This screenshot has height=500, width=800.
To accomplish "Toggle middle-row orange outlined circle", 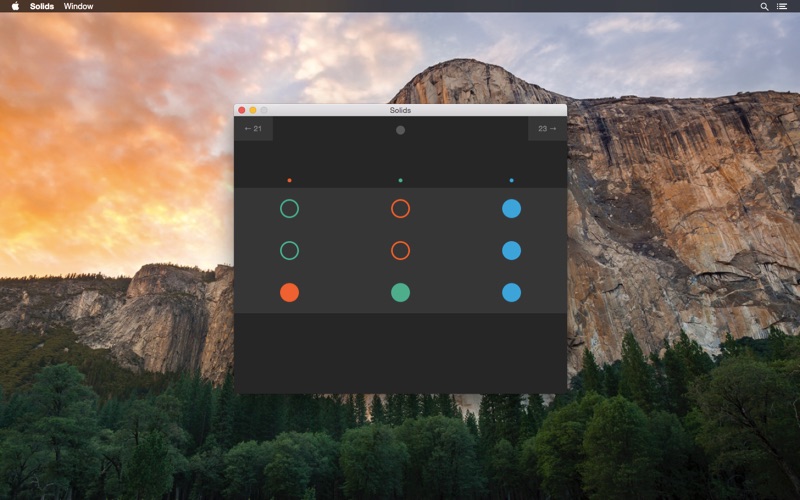I will pos(401,251).
